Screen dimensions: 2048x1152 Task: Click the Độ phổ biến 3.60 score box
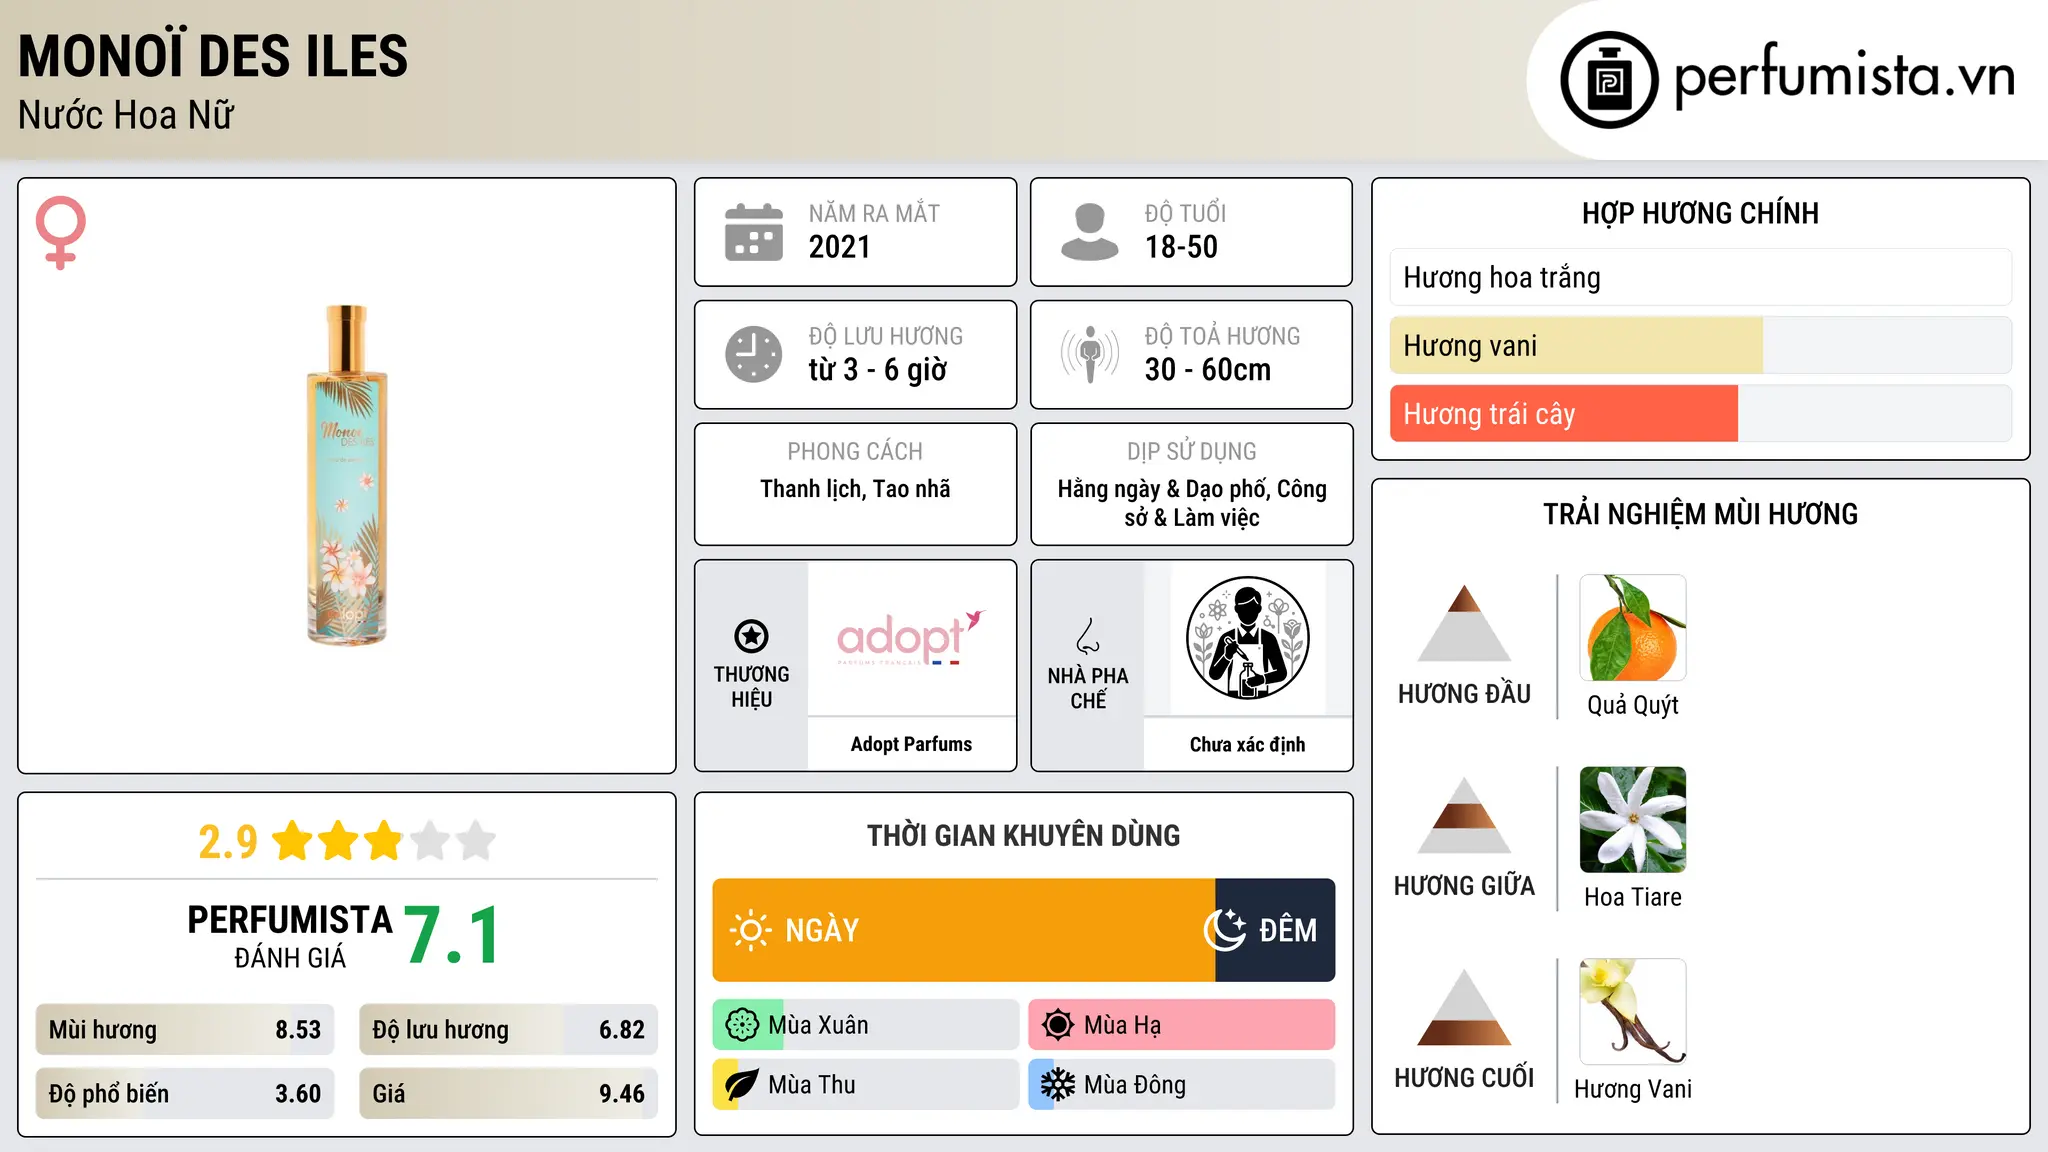[185, 1094]
